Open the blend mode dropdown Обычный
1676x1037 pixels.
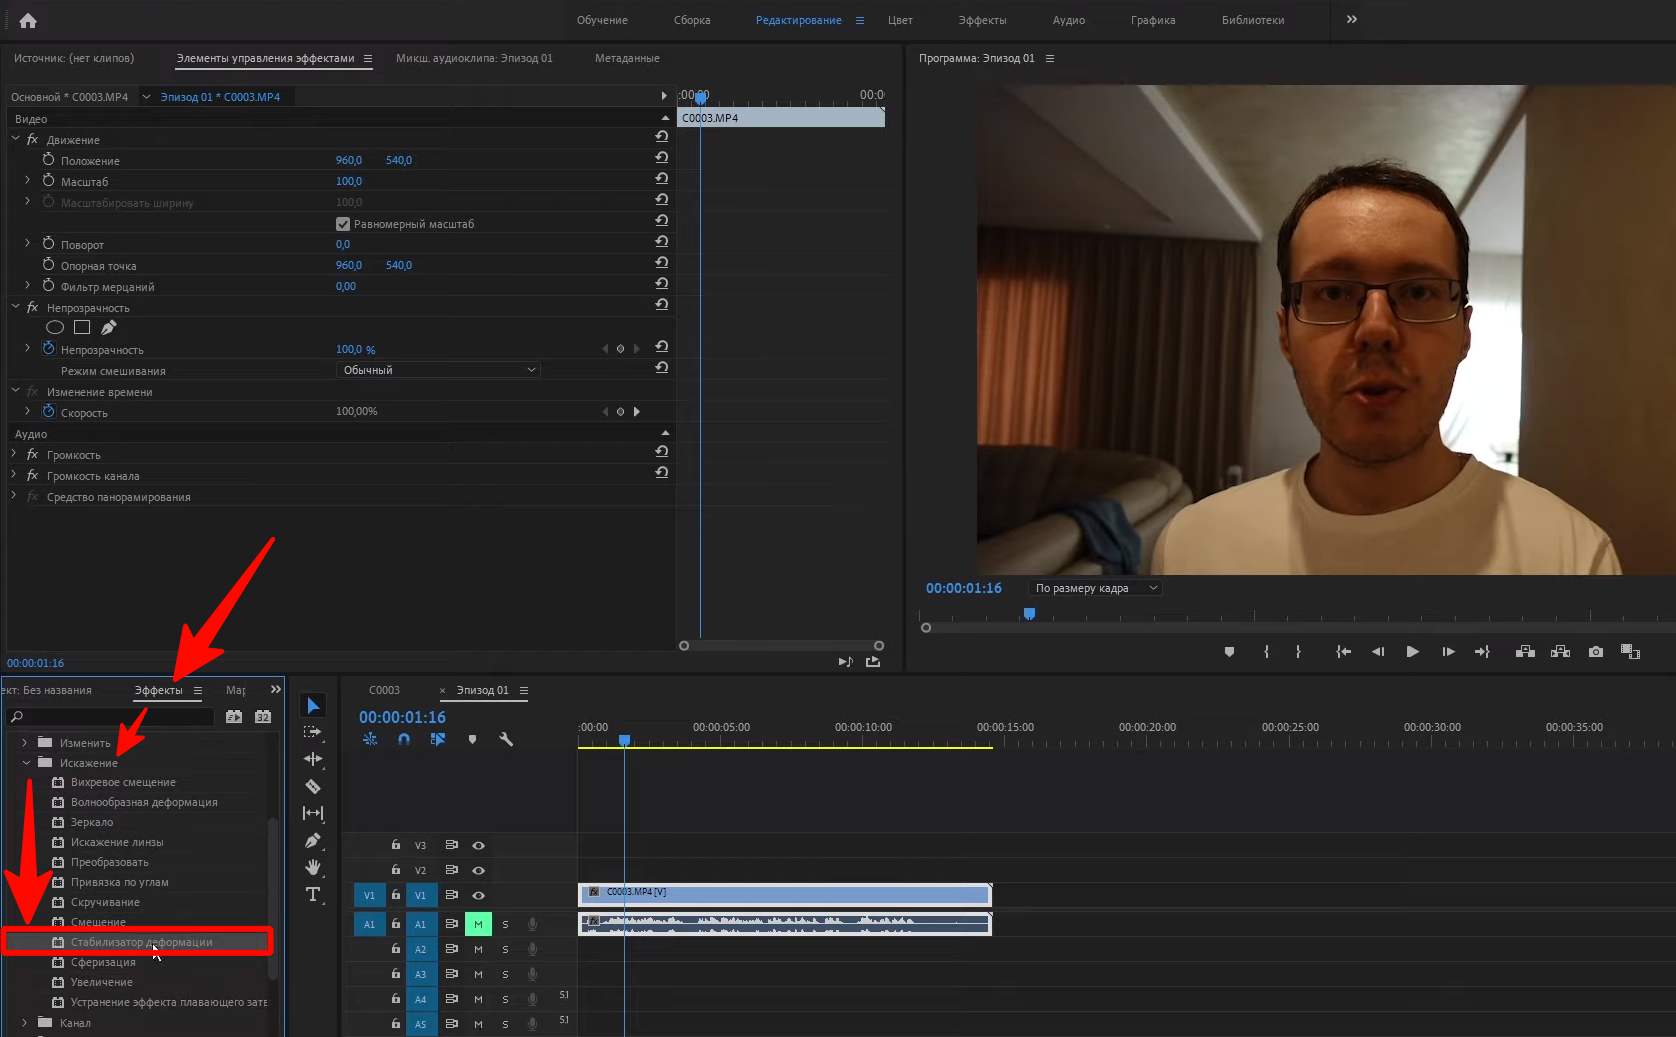coord(438,370)
